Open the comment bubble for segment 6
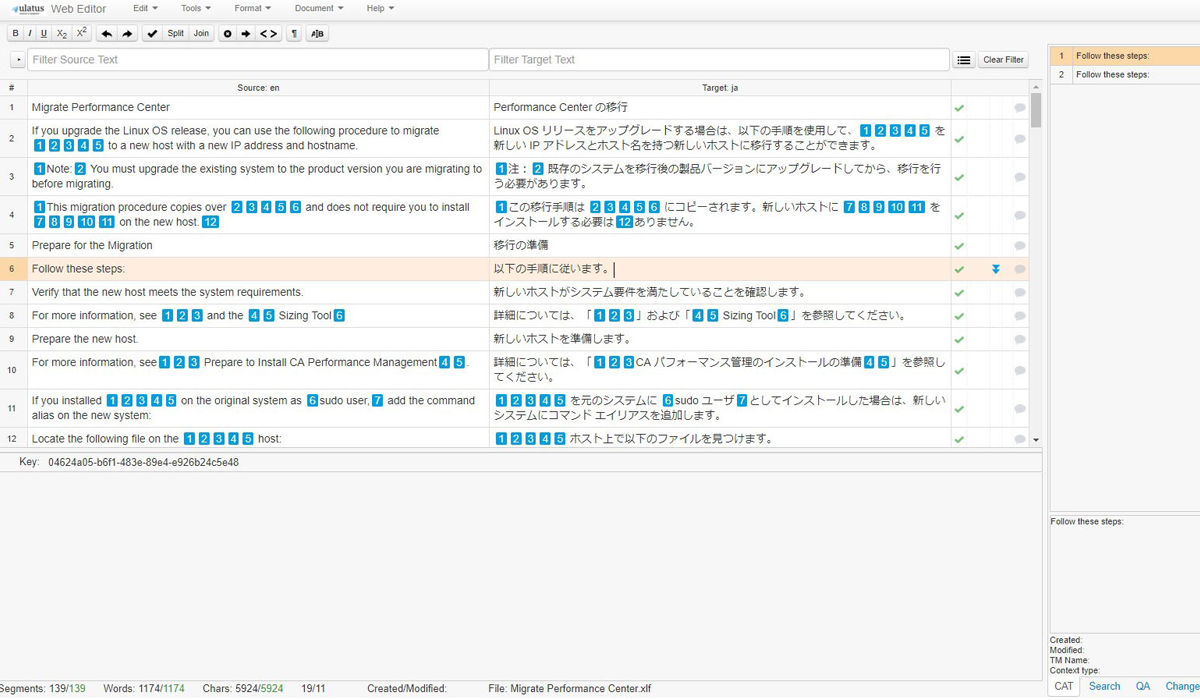The image size is (1200, 700). [x=1019, y=269]
